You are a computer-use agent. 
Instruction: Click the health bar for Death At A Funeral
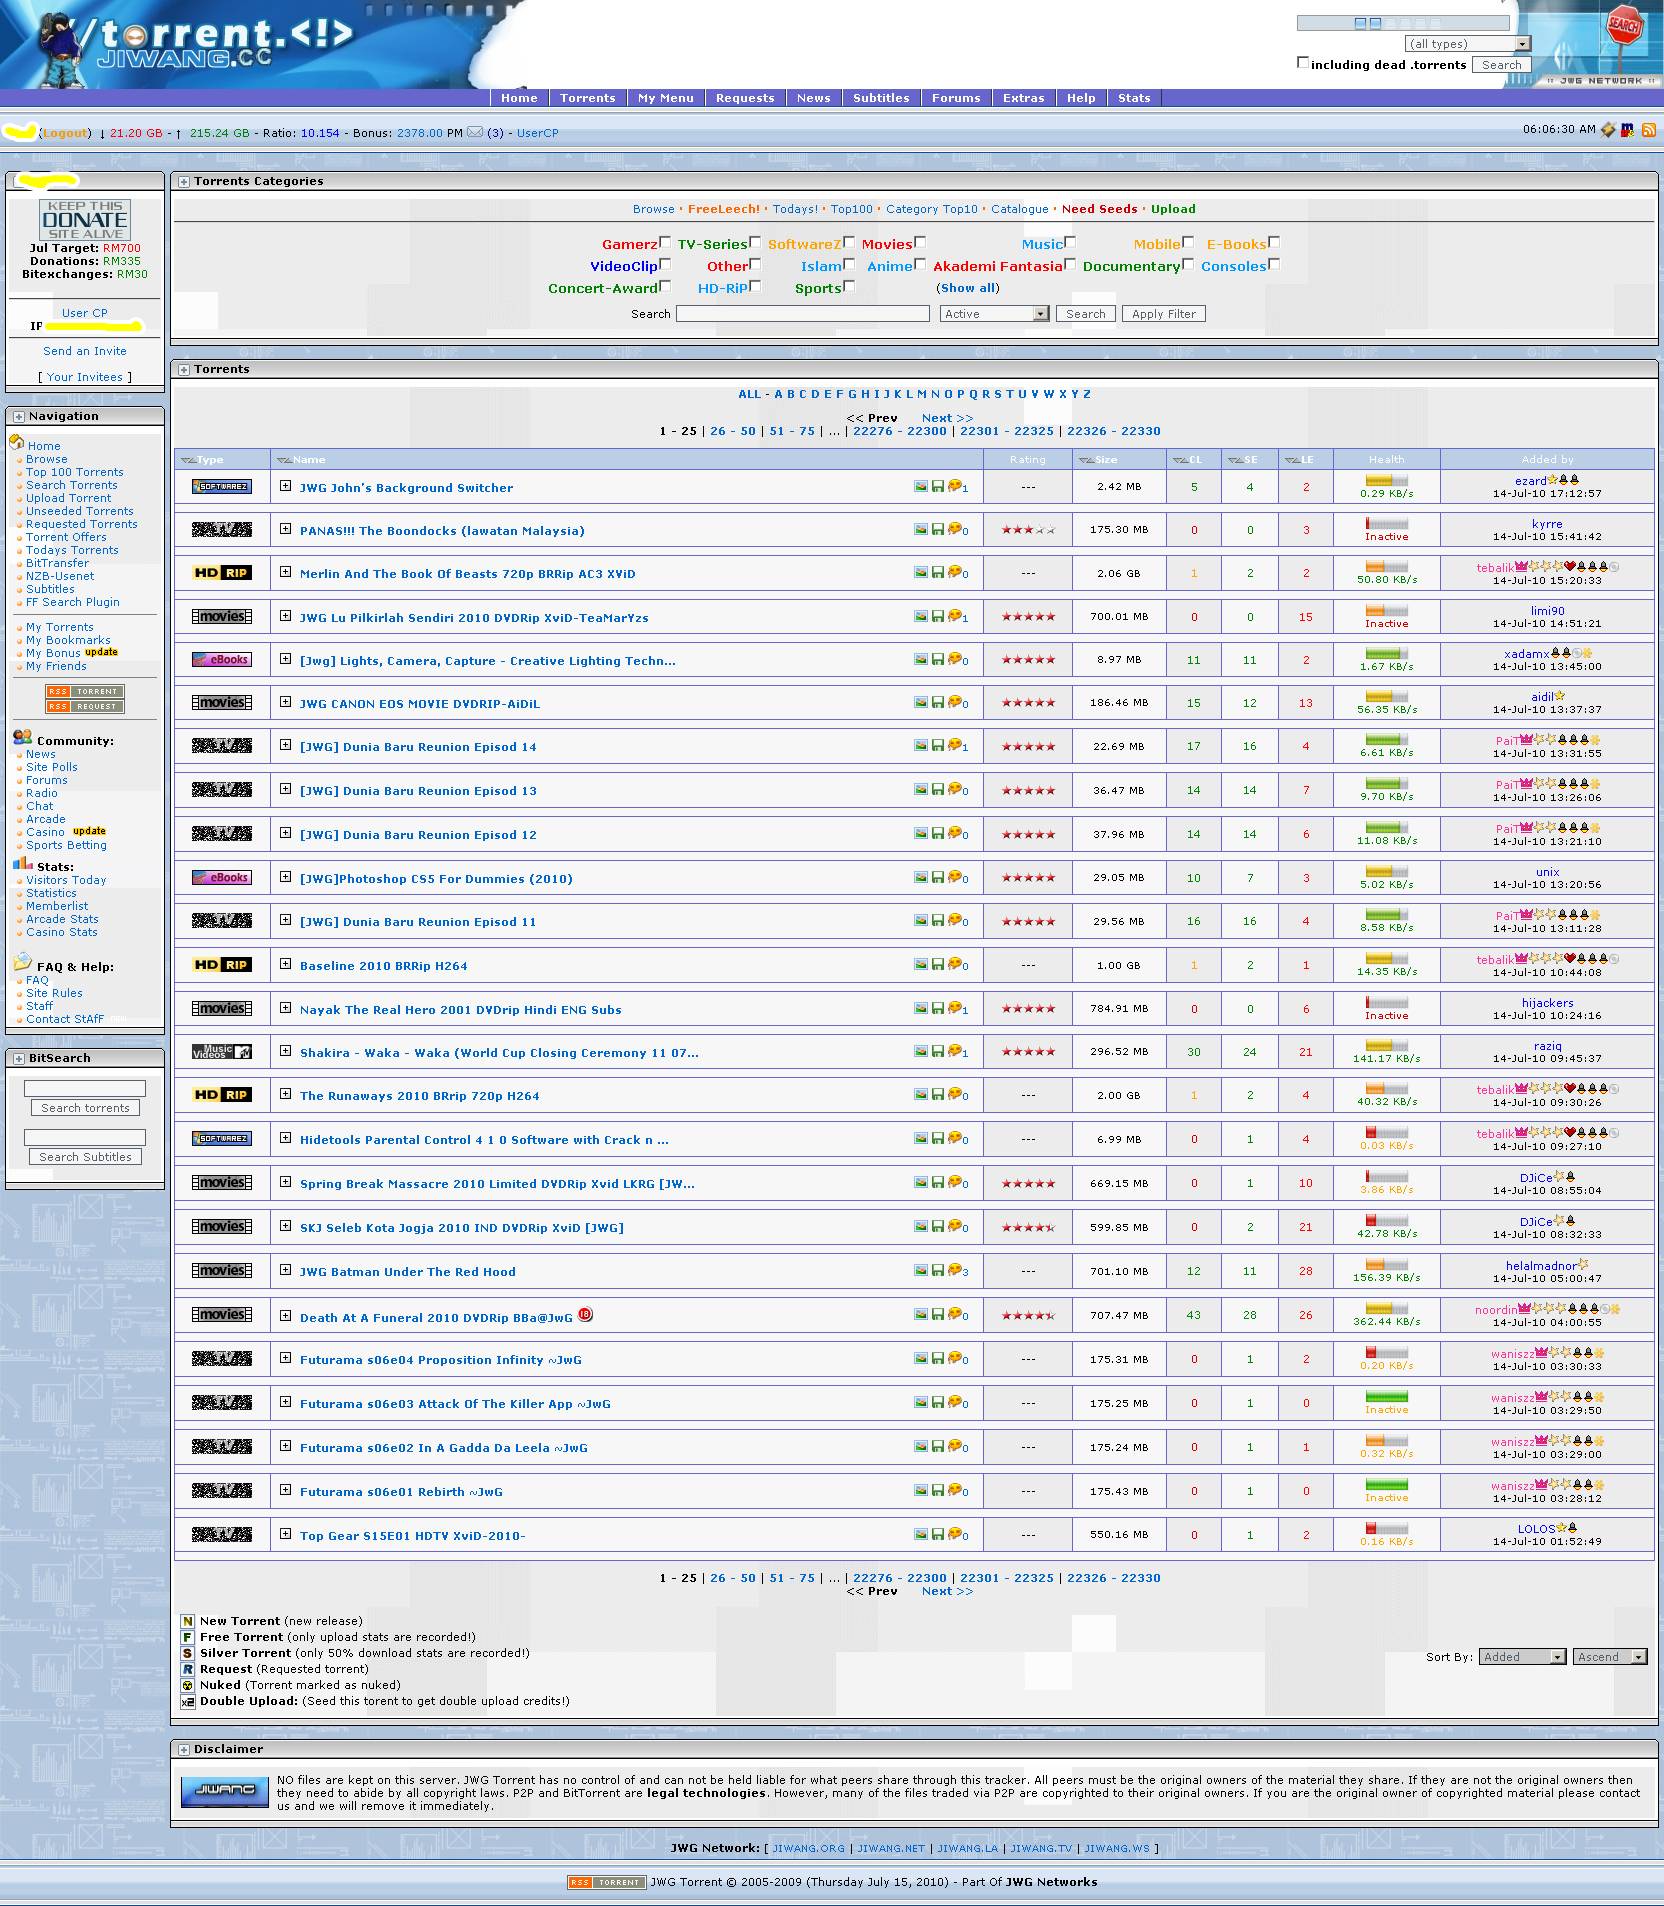[x=1386, y=1308]
